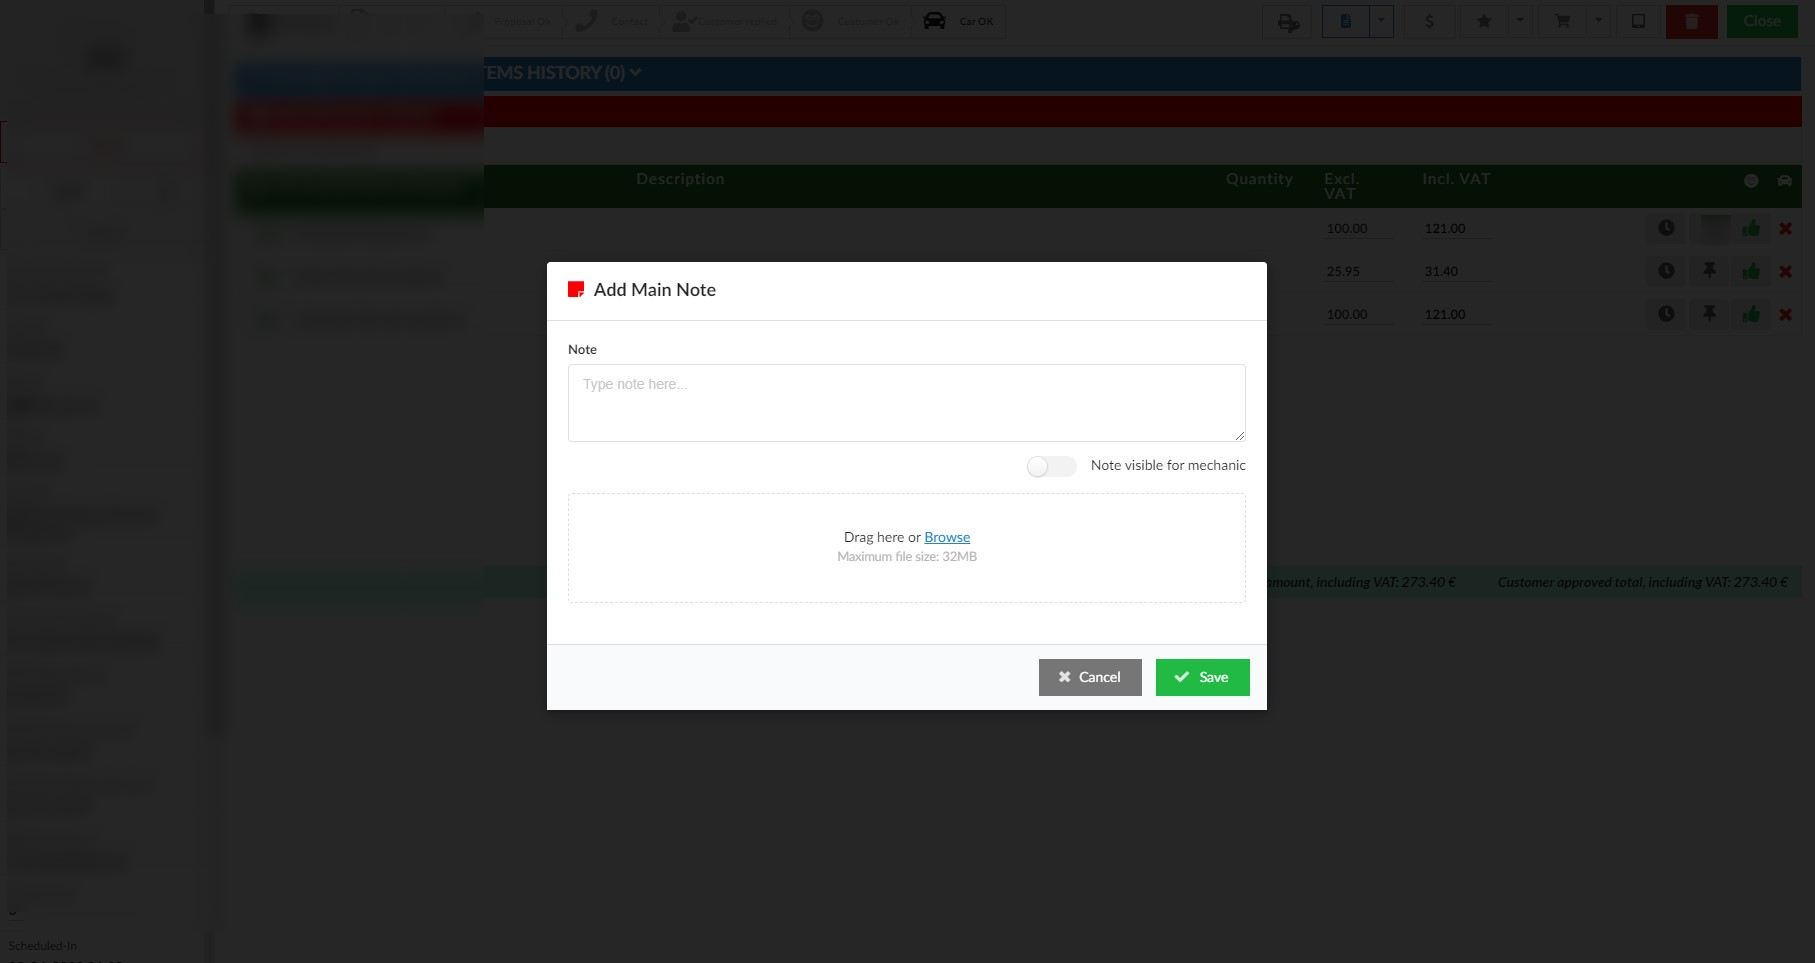The image size is (1815, 963).
Task: Select the Car OK status step
Action: tap(959, 21)
